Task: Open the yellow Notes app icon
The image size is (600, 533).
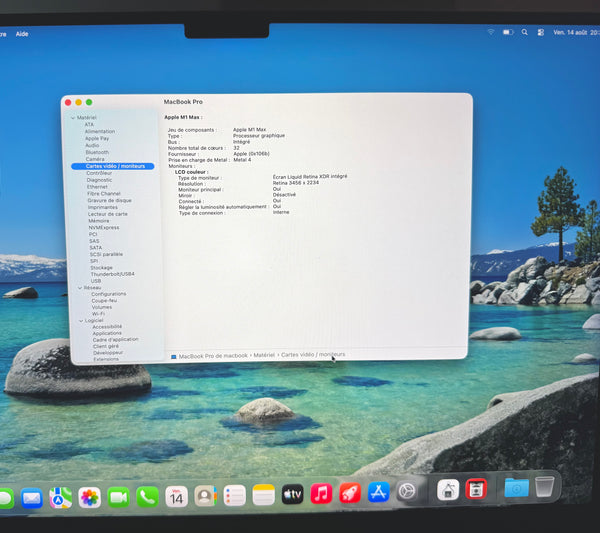Action: point(264,495)
